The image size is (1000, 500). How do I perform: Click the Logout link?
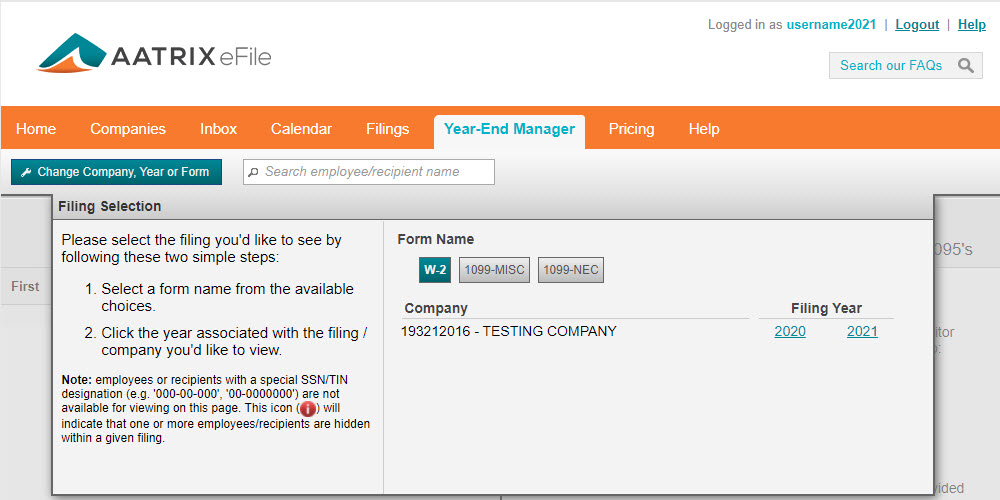coord(917,25)
